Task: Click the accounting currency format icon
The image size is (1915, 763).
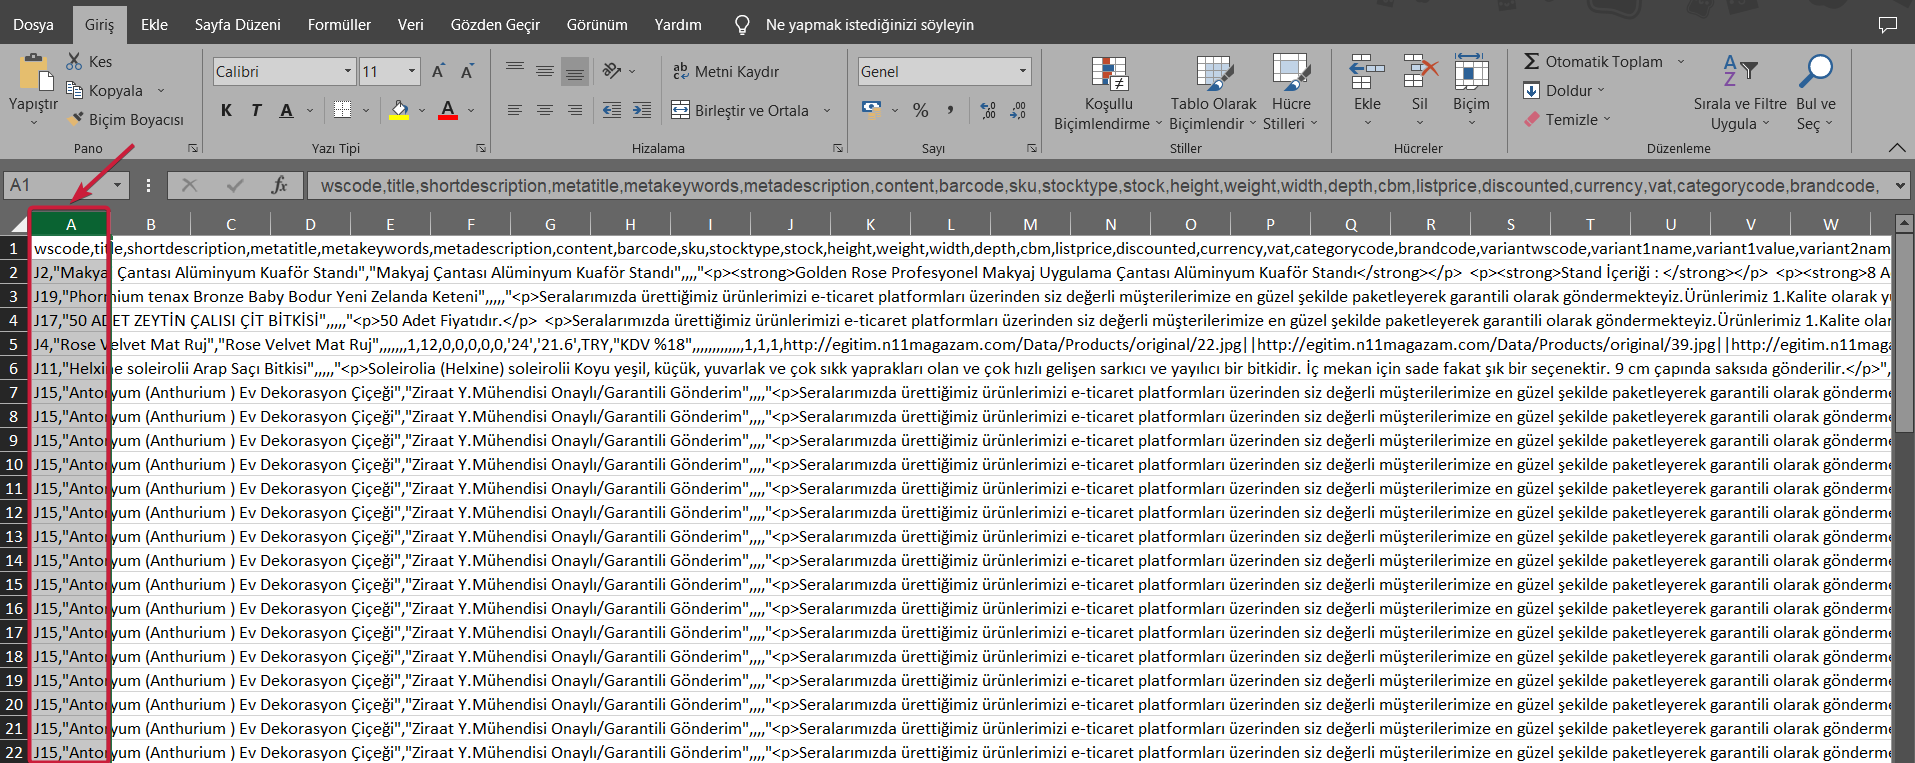Action: tap(872, 110)
